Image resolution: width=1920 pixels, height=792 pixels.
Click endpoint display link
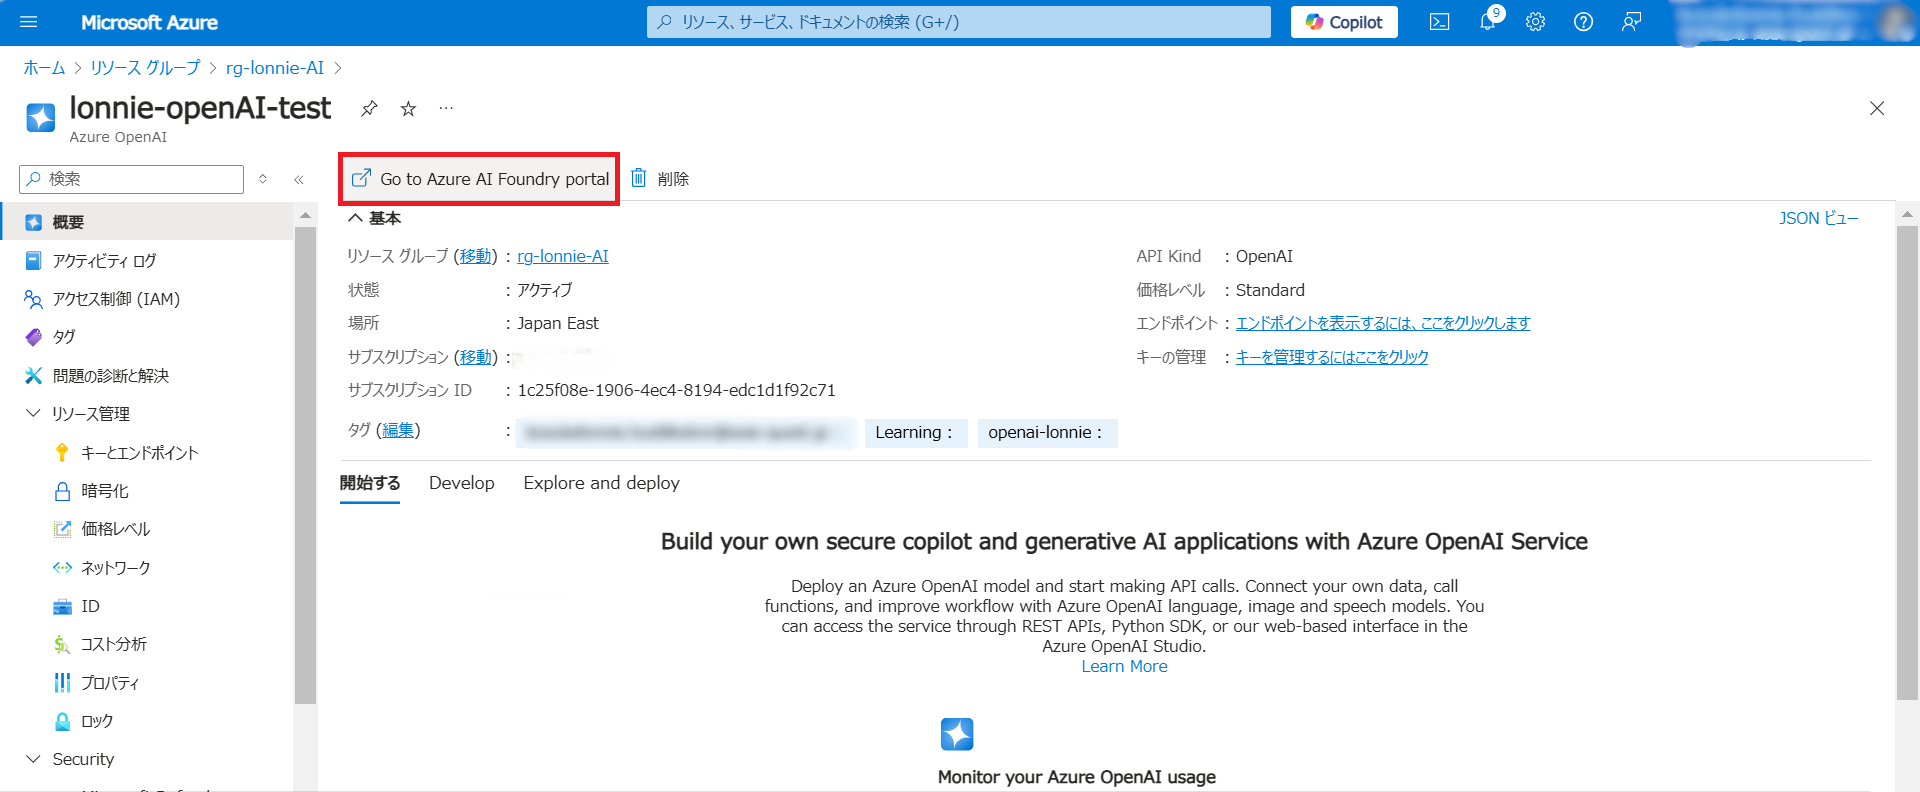tap(1383, 323)
